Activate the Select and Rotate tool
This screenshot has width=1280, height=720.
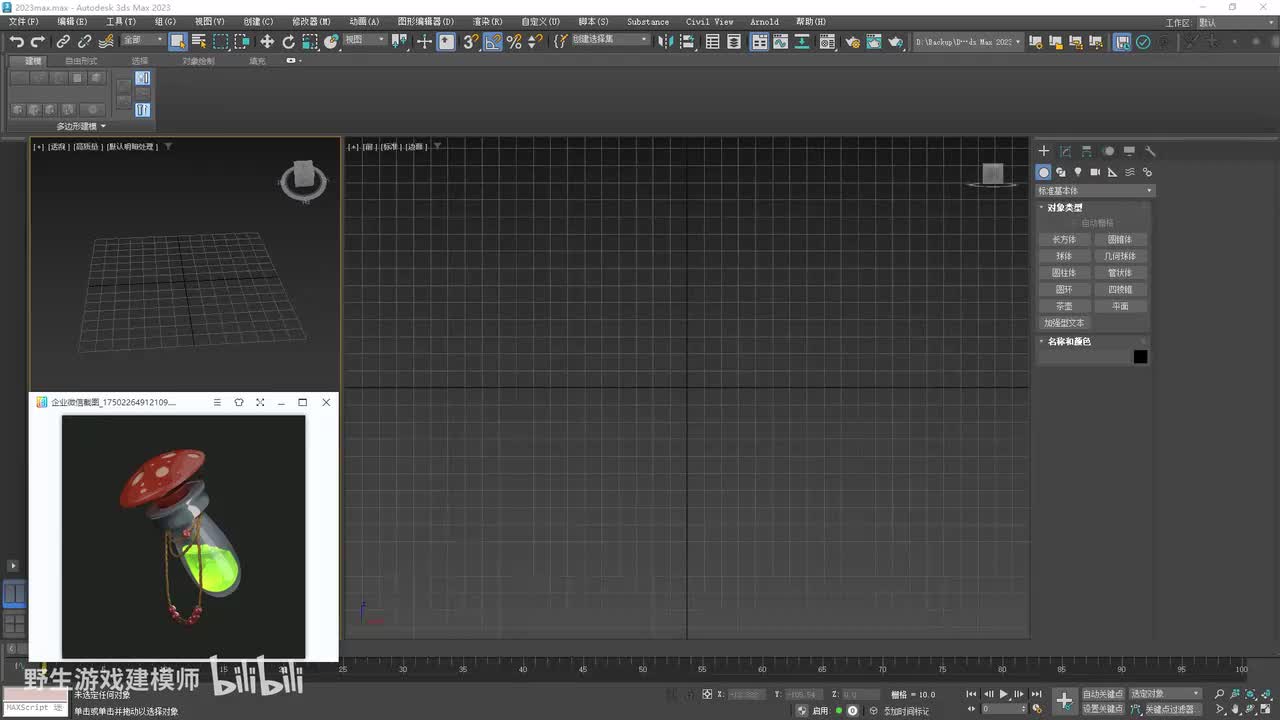[289, 42]
